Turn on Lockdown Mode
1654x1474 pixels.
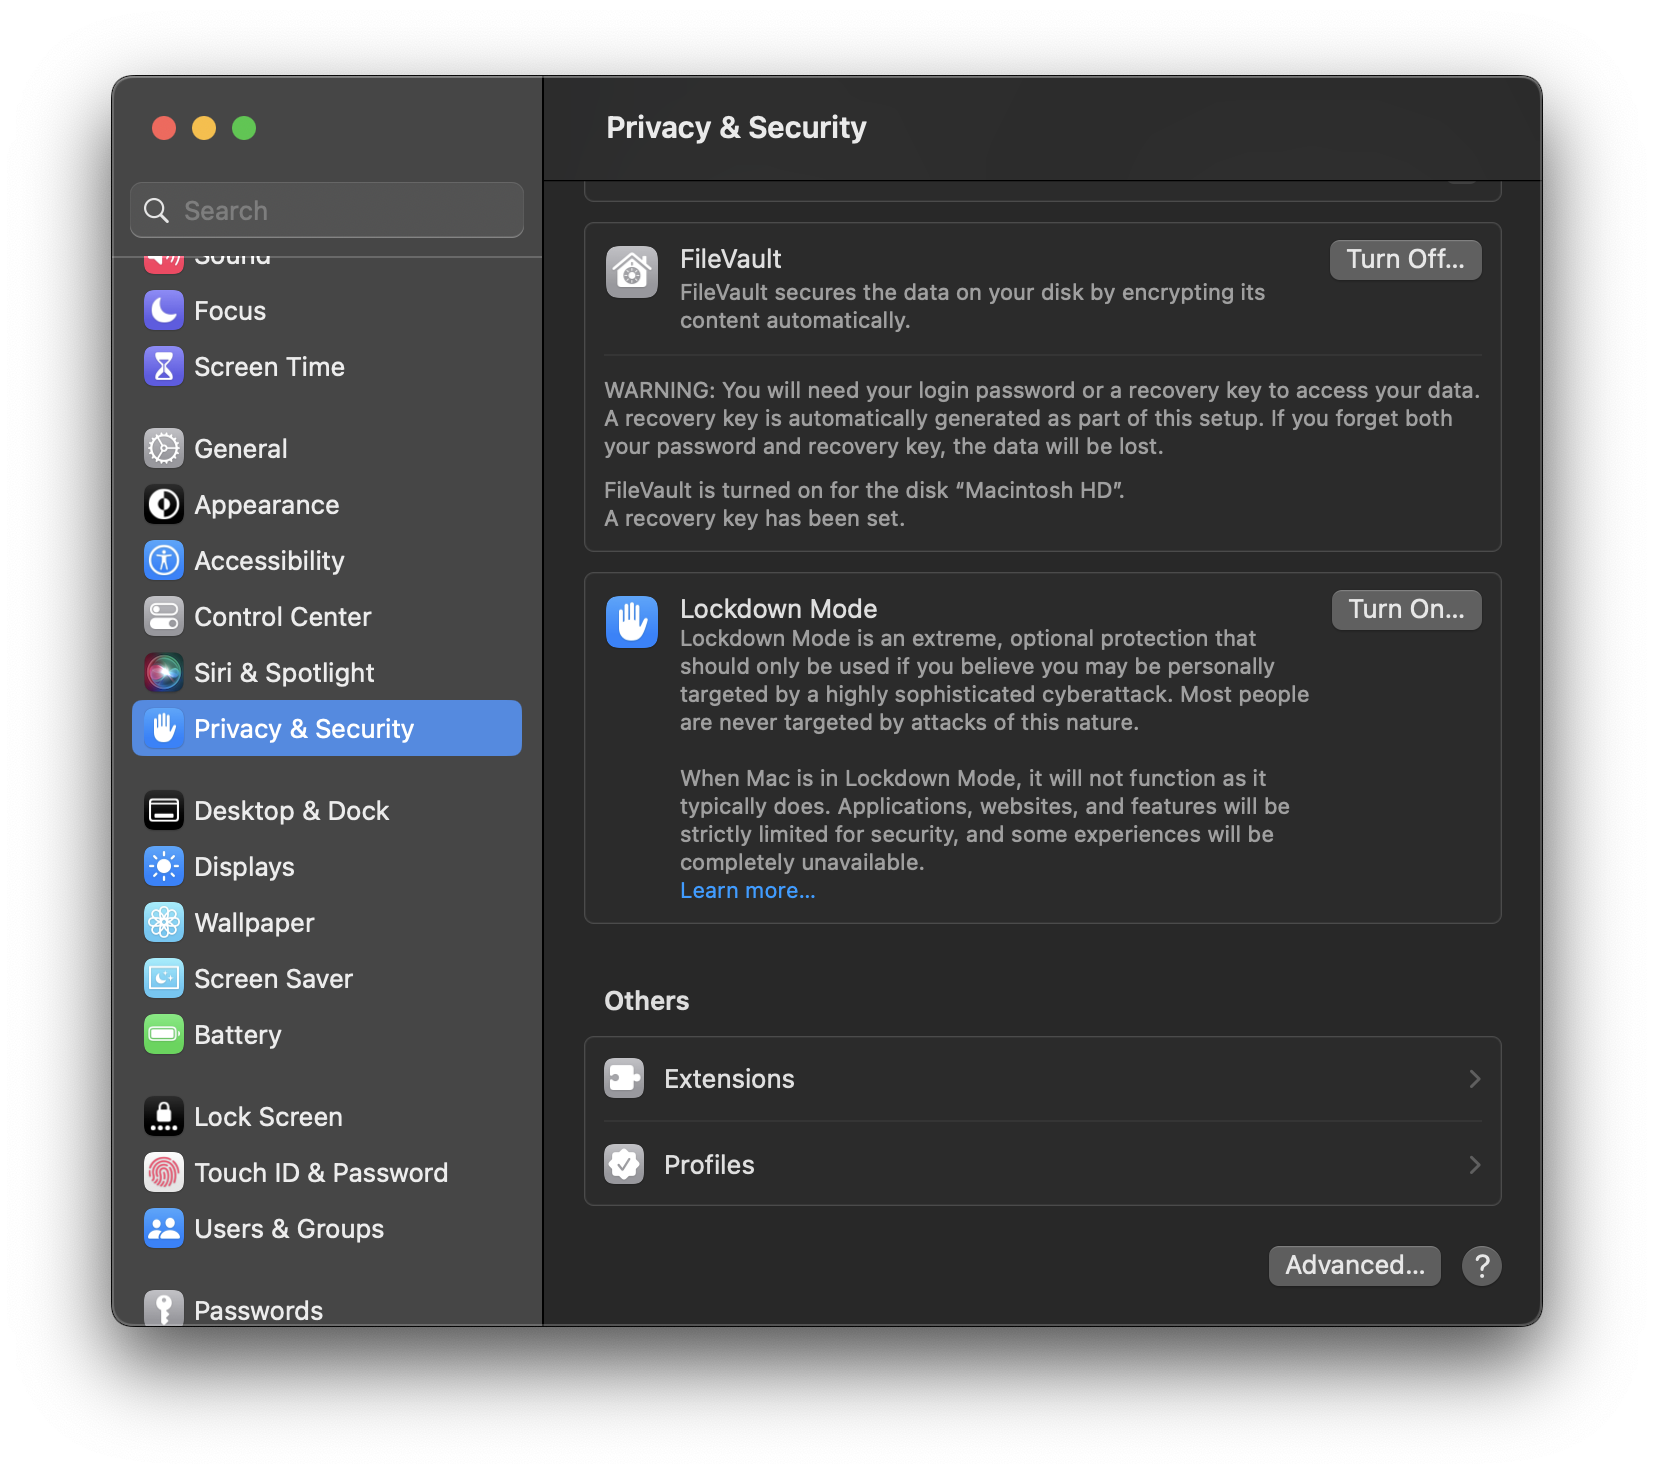click(1406, 610)
